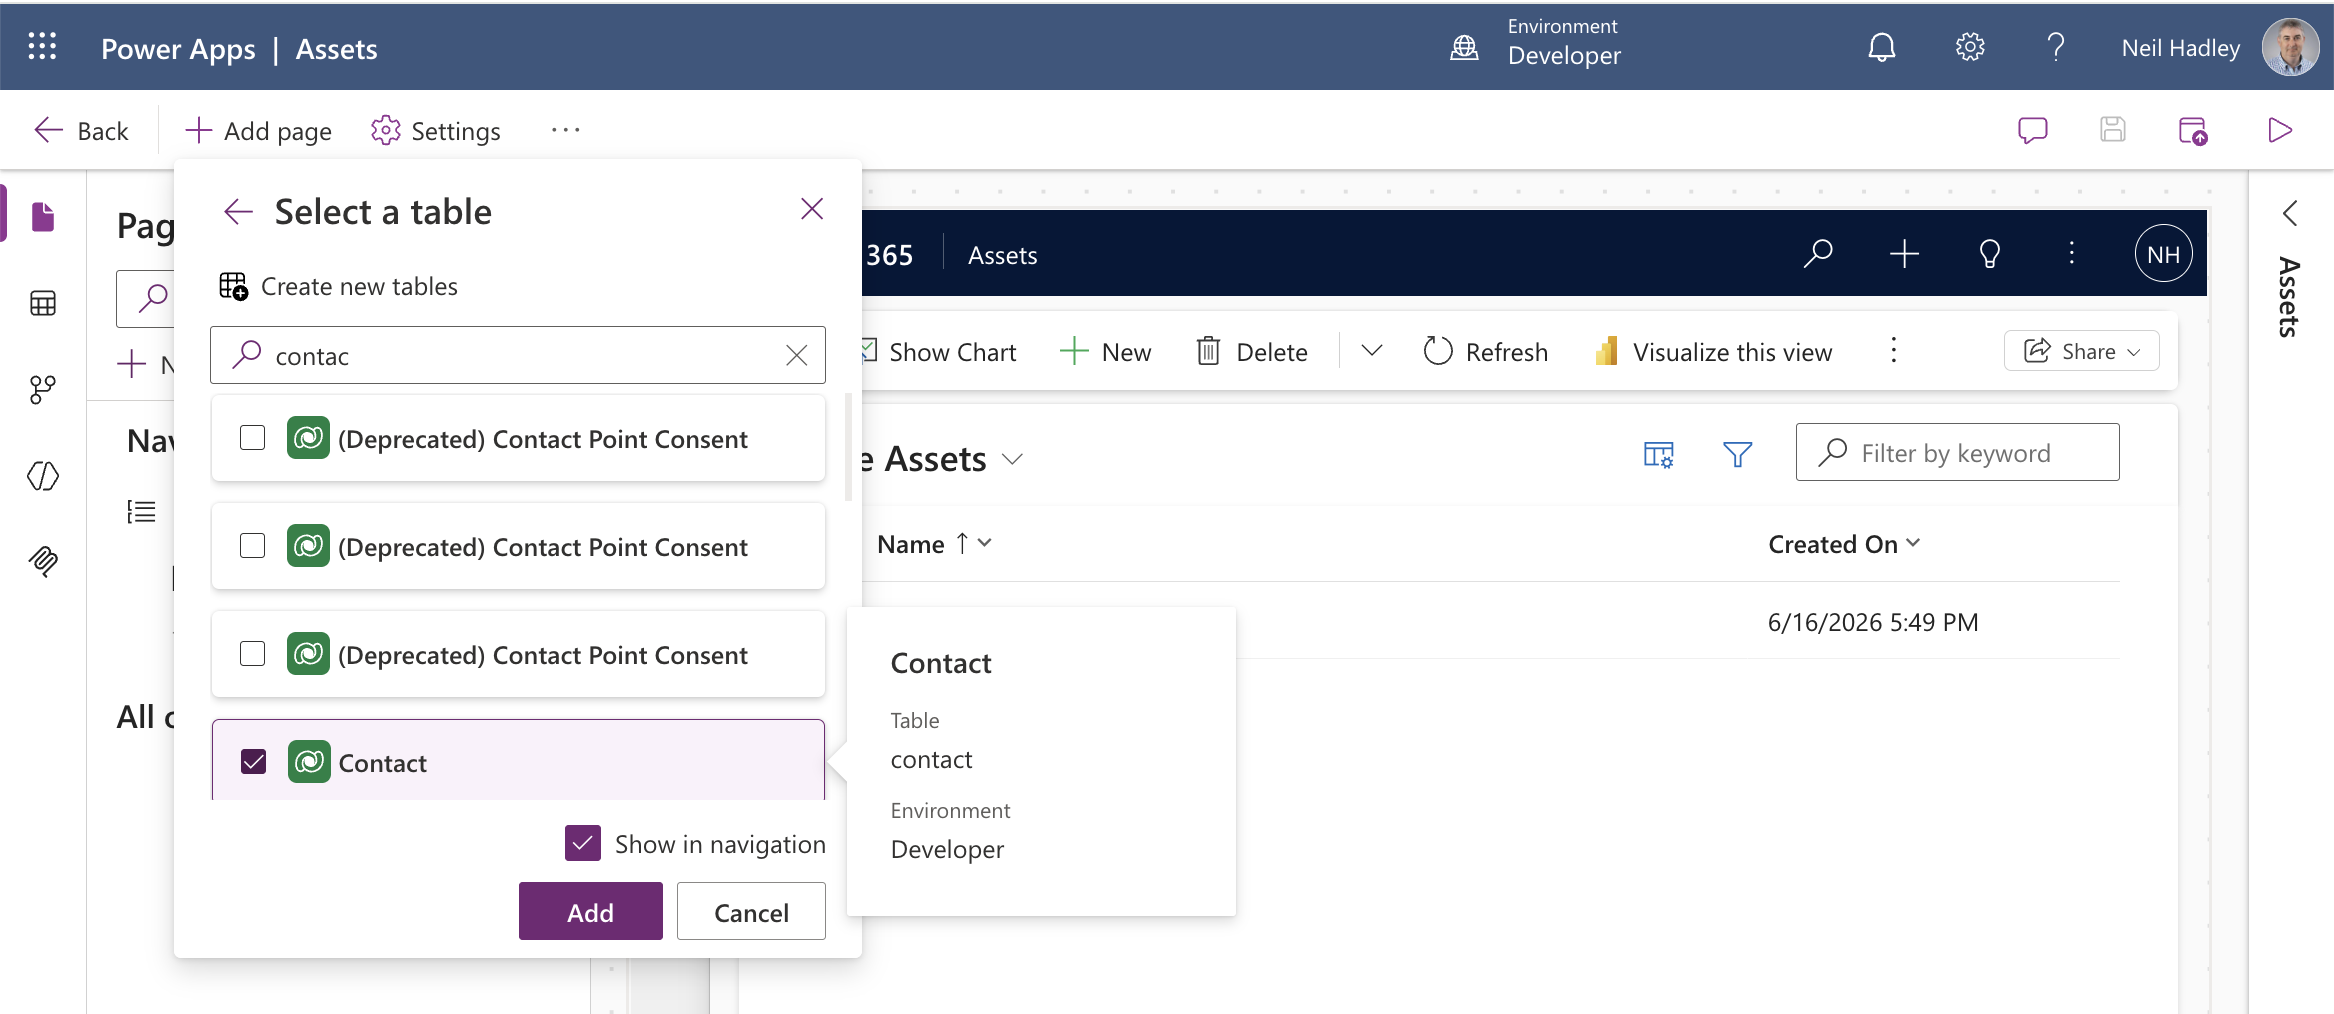Open the Share dropdown

coord(2081,351)
